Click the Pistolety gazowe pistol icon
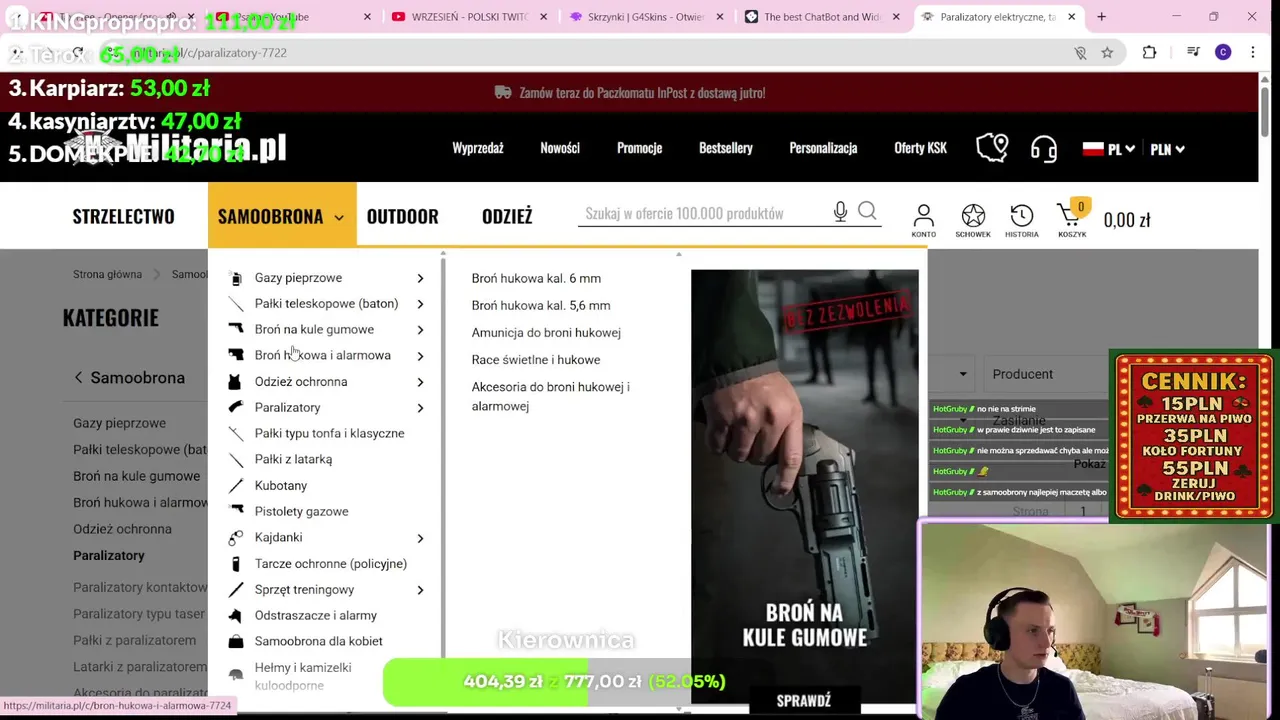This screenshot has width=1280, height=720. 236,510
